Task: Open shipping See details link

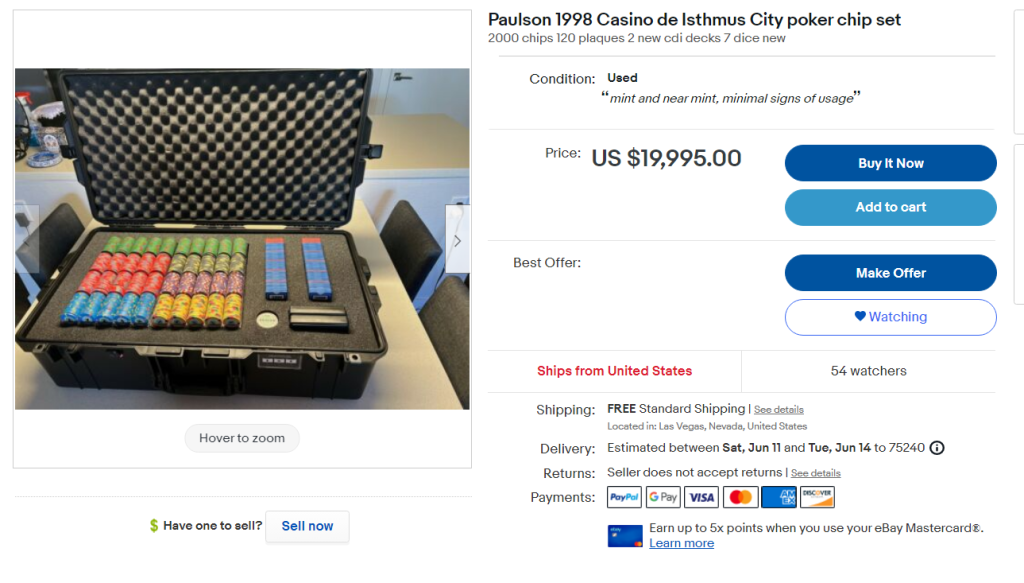Action: click(779, 410)
